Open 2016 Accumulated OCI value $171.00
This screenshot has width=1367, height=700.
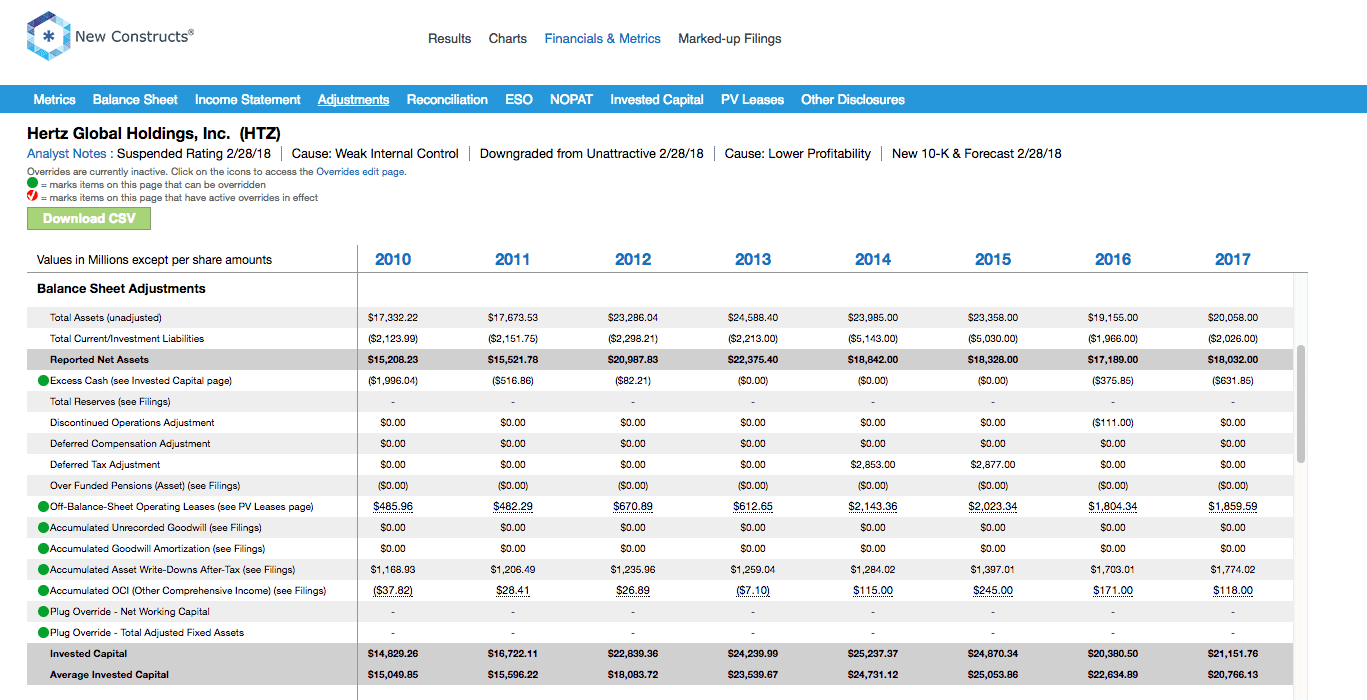tap(1113, 591)
